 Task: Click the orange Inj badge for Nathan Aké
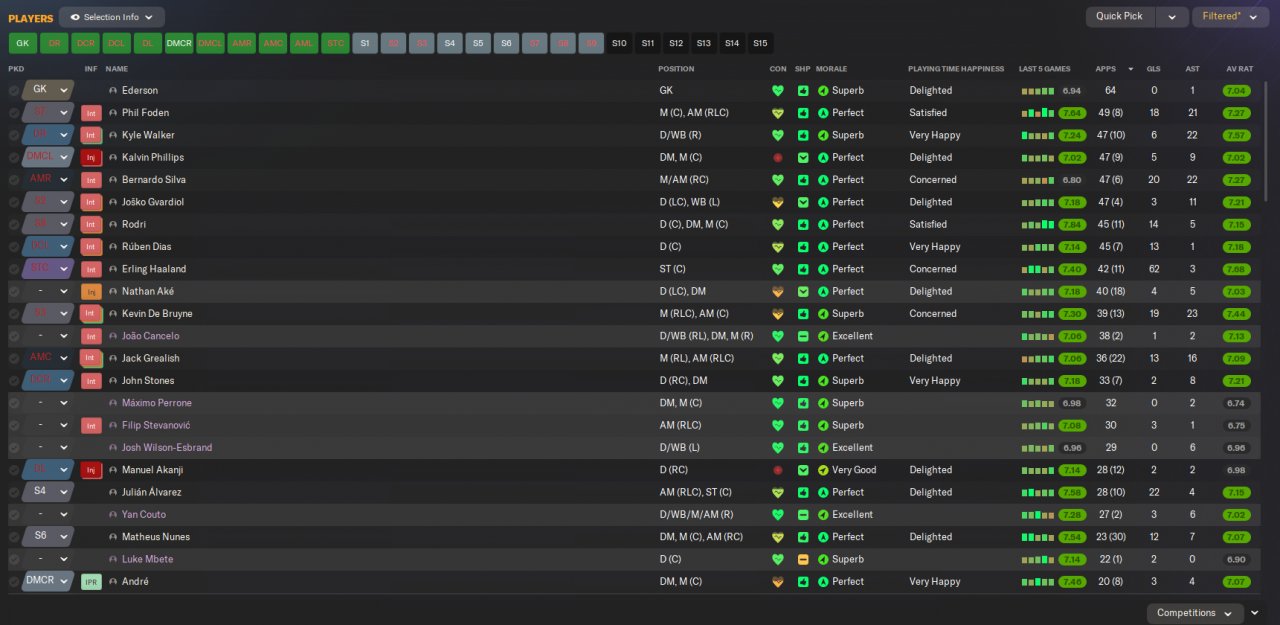click(x=91, y=292)
